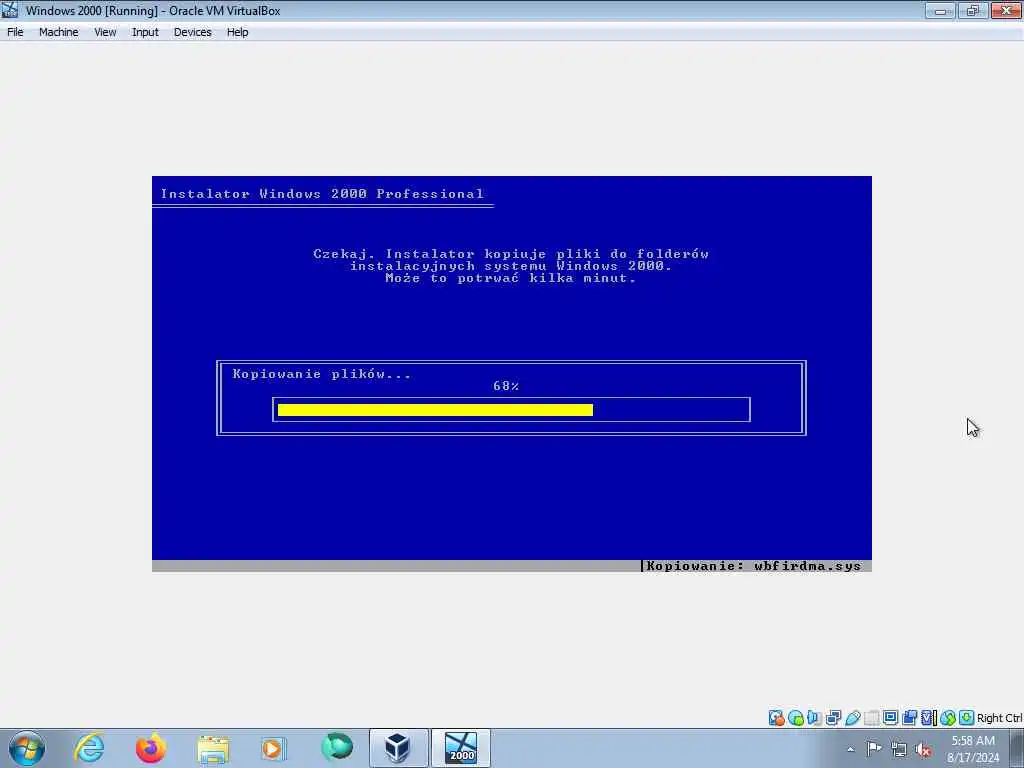Click the network tray icon
The height and width of the screenshot is (768, 1024).
[x=899, y=749]
